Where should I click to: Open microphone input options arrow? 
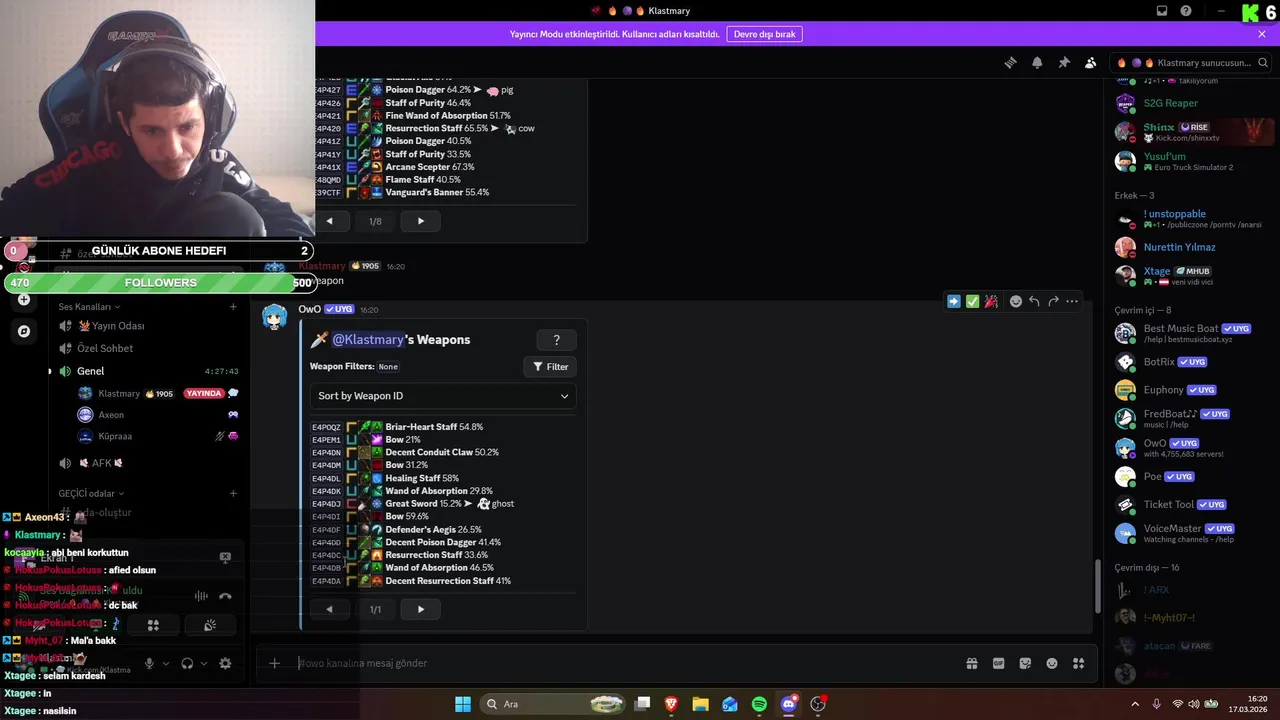[x=166, y=663]
